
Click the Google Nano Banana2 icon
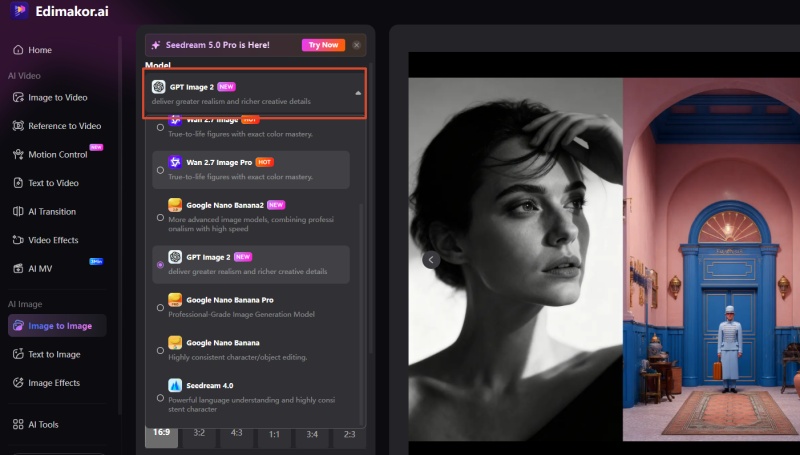(x=175, y=205)
